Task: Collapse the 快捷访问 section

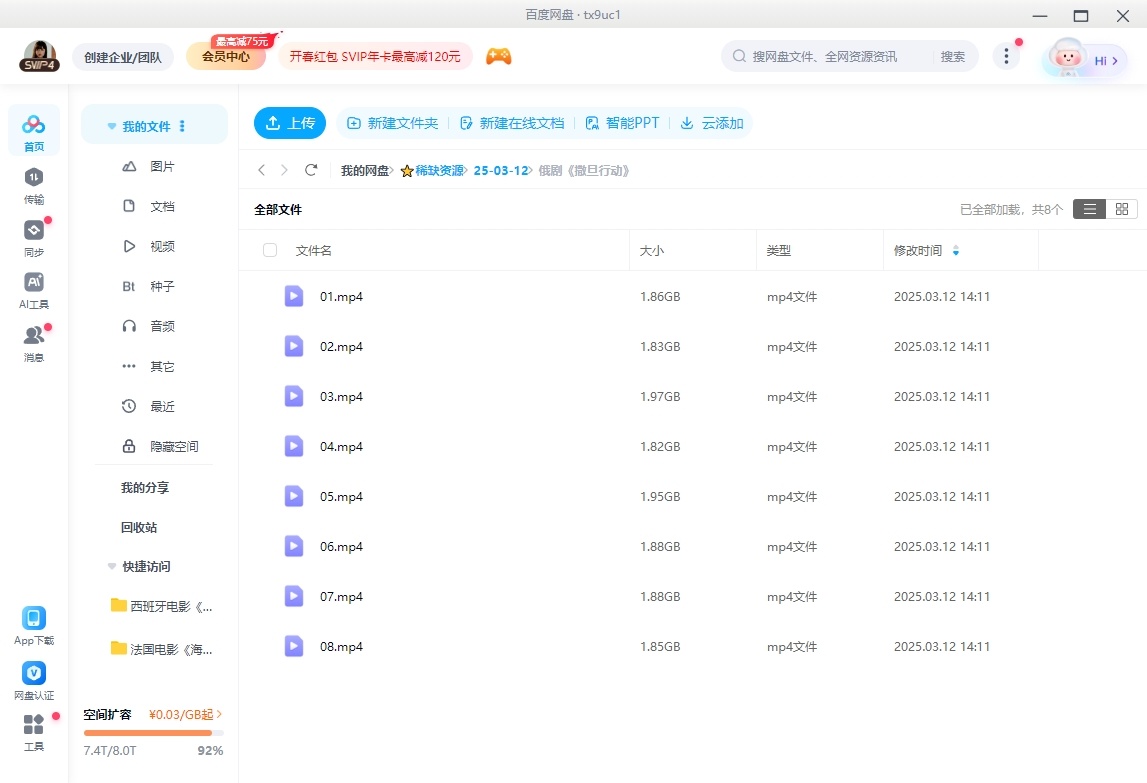Action: 111,567
